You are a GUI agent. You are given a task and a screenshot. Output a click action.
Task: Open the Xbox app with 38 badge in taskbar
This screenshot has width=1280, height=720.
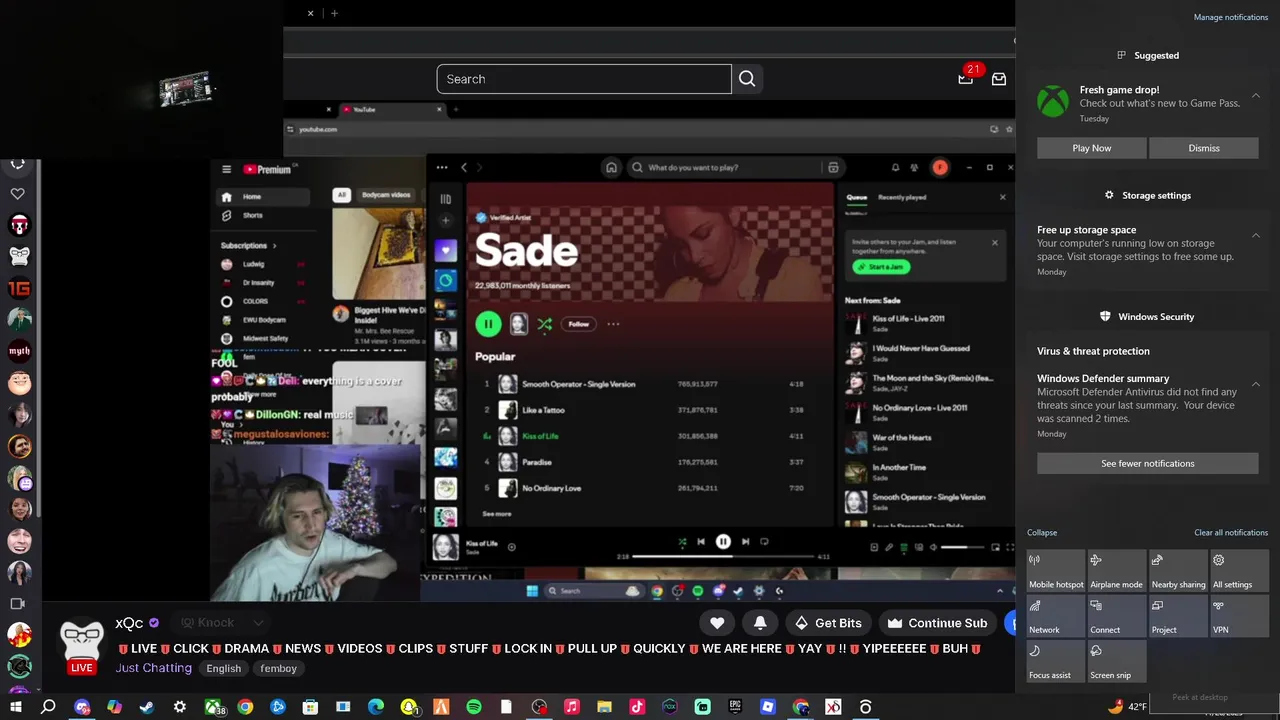213,707
